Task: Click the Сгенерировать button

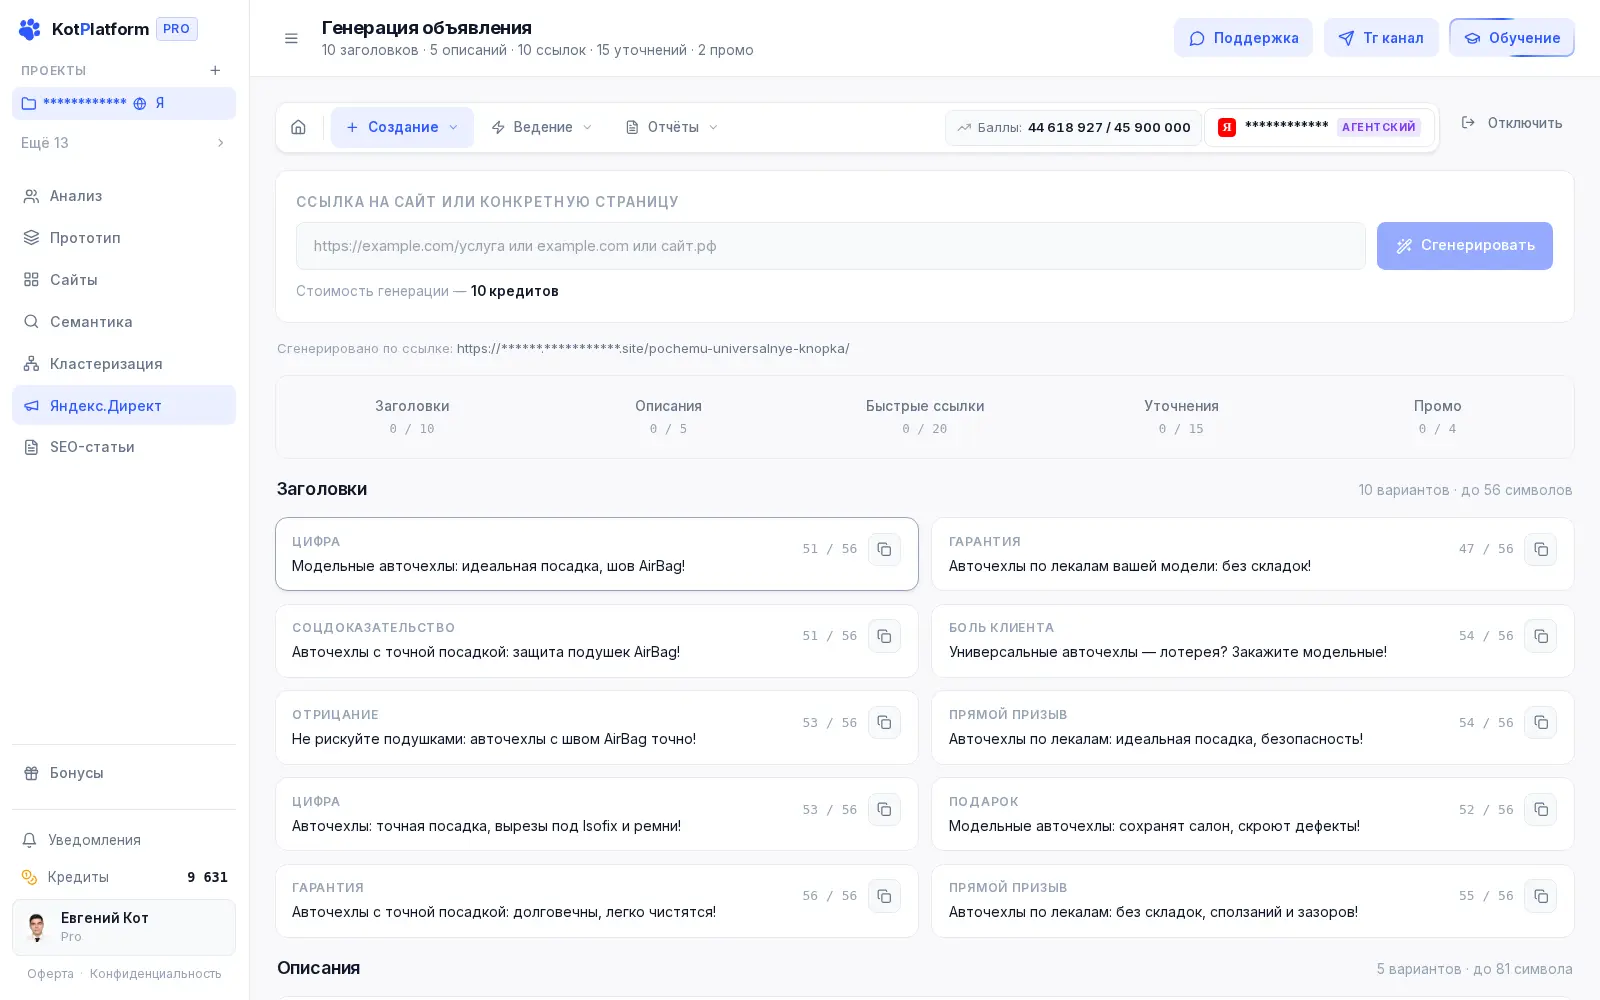Action: pos(1465,246)
